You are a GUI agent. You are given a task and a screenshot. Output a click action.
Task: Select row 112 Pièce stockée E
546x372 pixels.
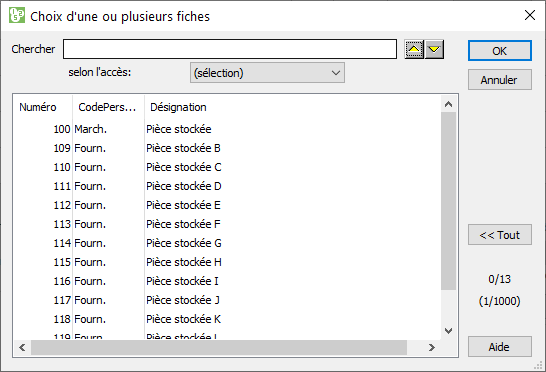227,205
